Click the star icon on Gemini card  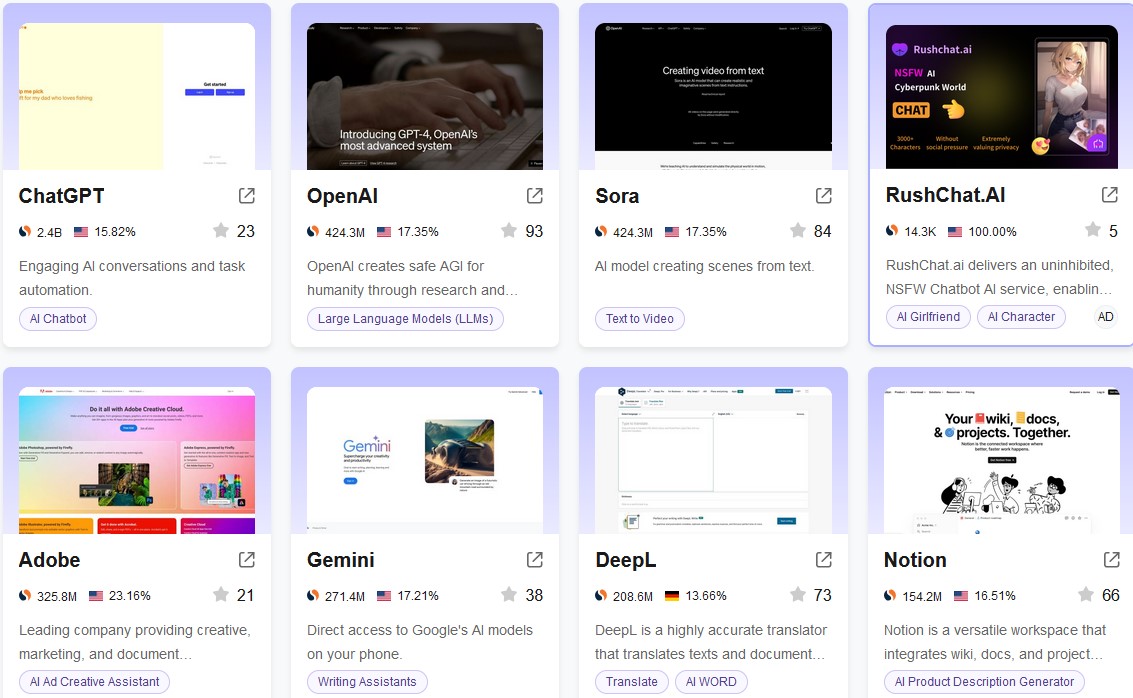[x=509, y=594]
